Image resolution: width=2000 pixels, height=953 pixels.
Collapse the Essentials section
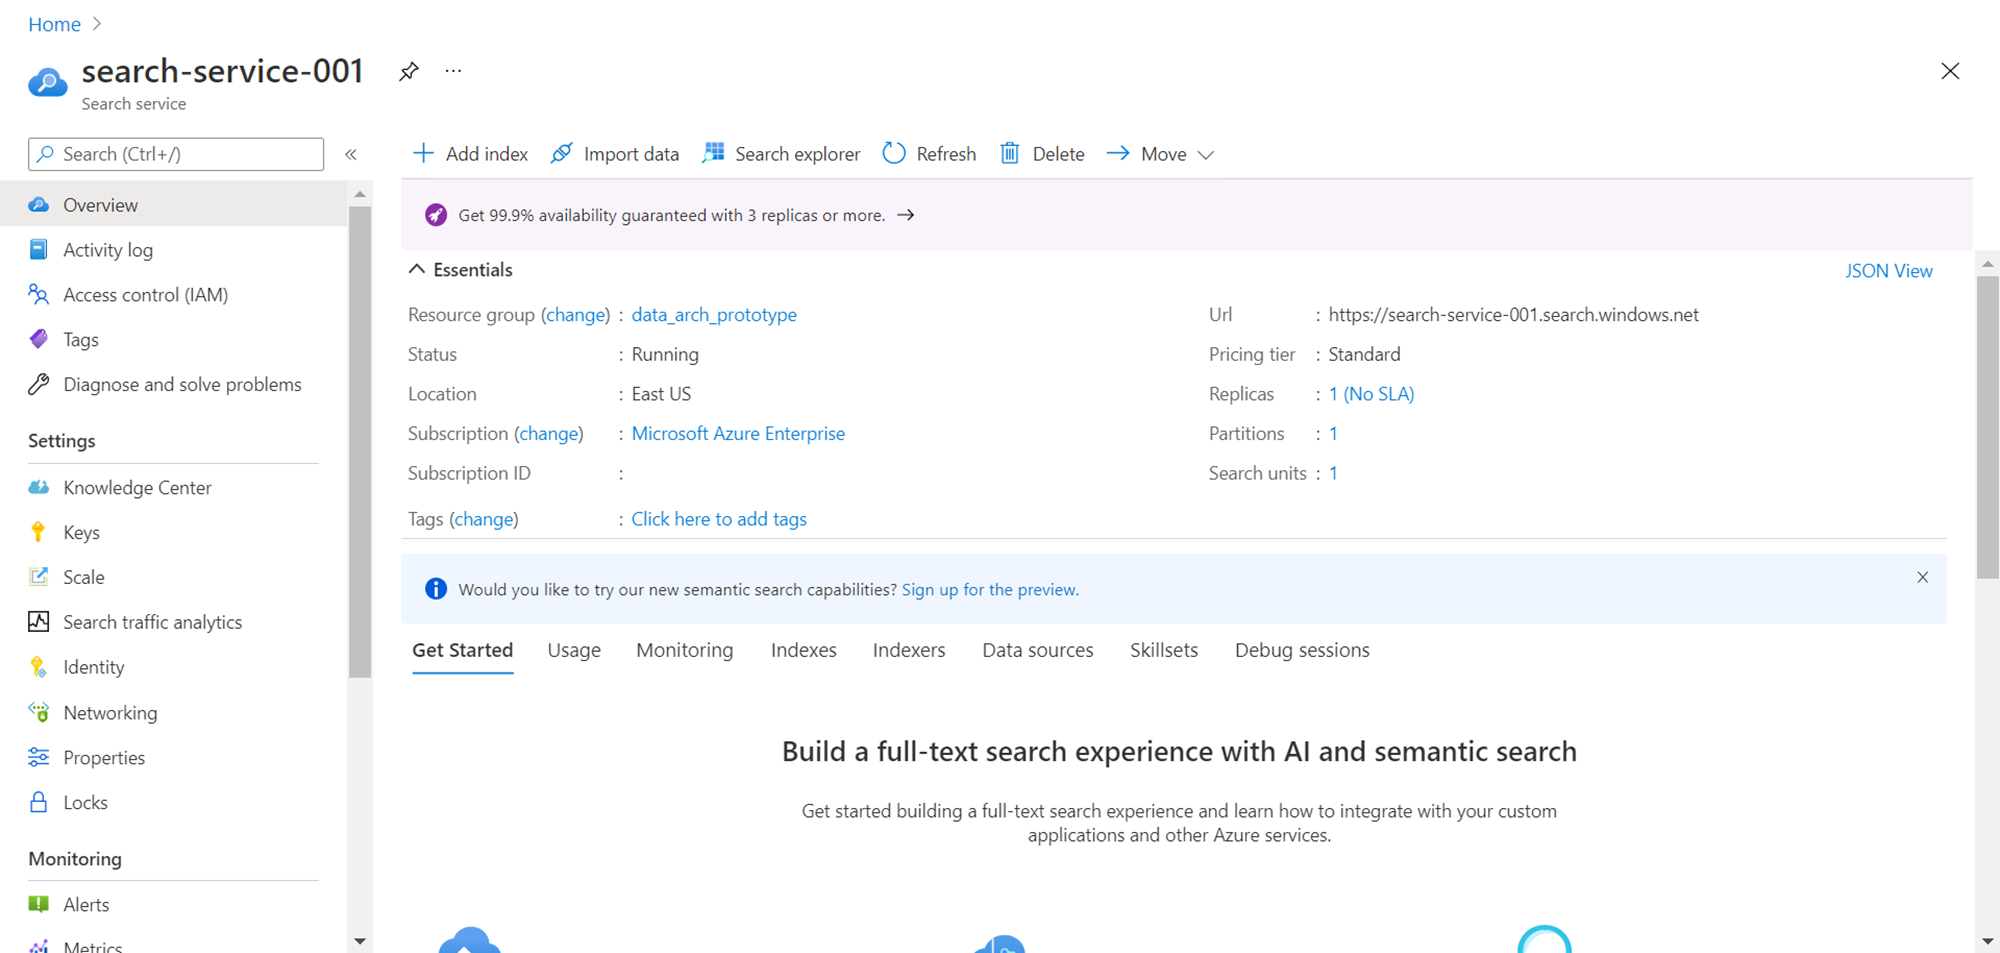click(x=417, y=270)
